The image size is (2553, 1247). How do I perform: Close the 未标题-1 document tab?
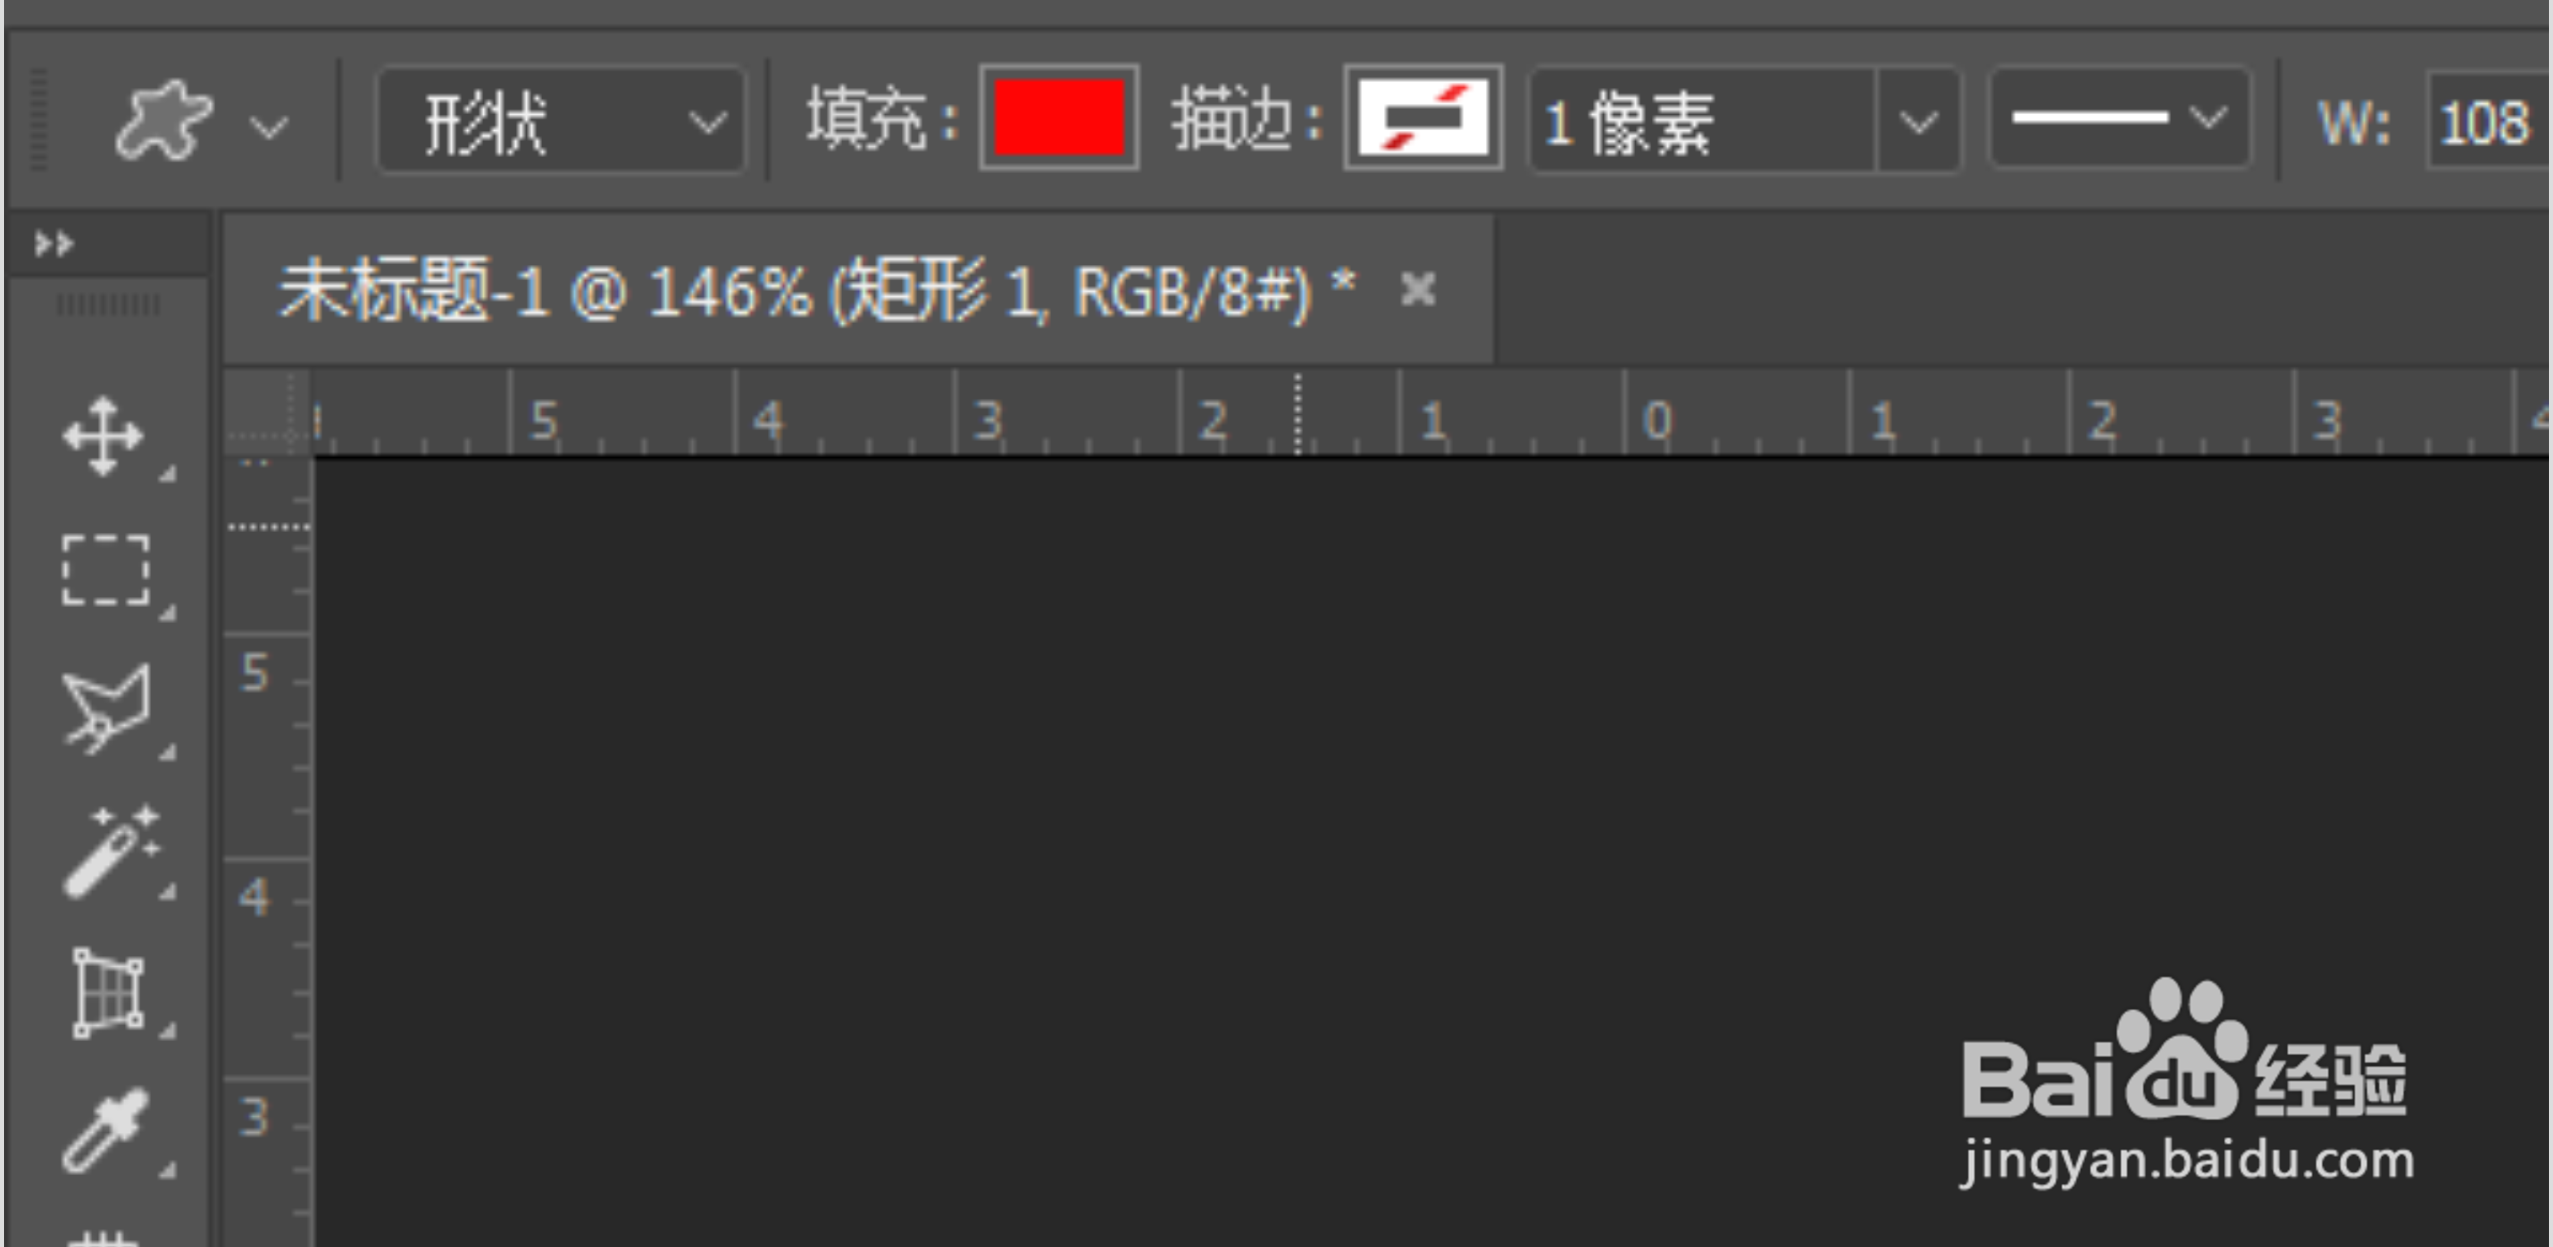coord(1418,290)
